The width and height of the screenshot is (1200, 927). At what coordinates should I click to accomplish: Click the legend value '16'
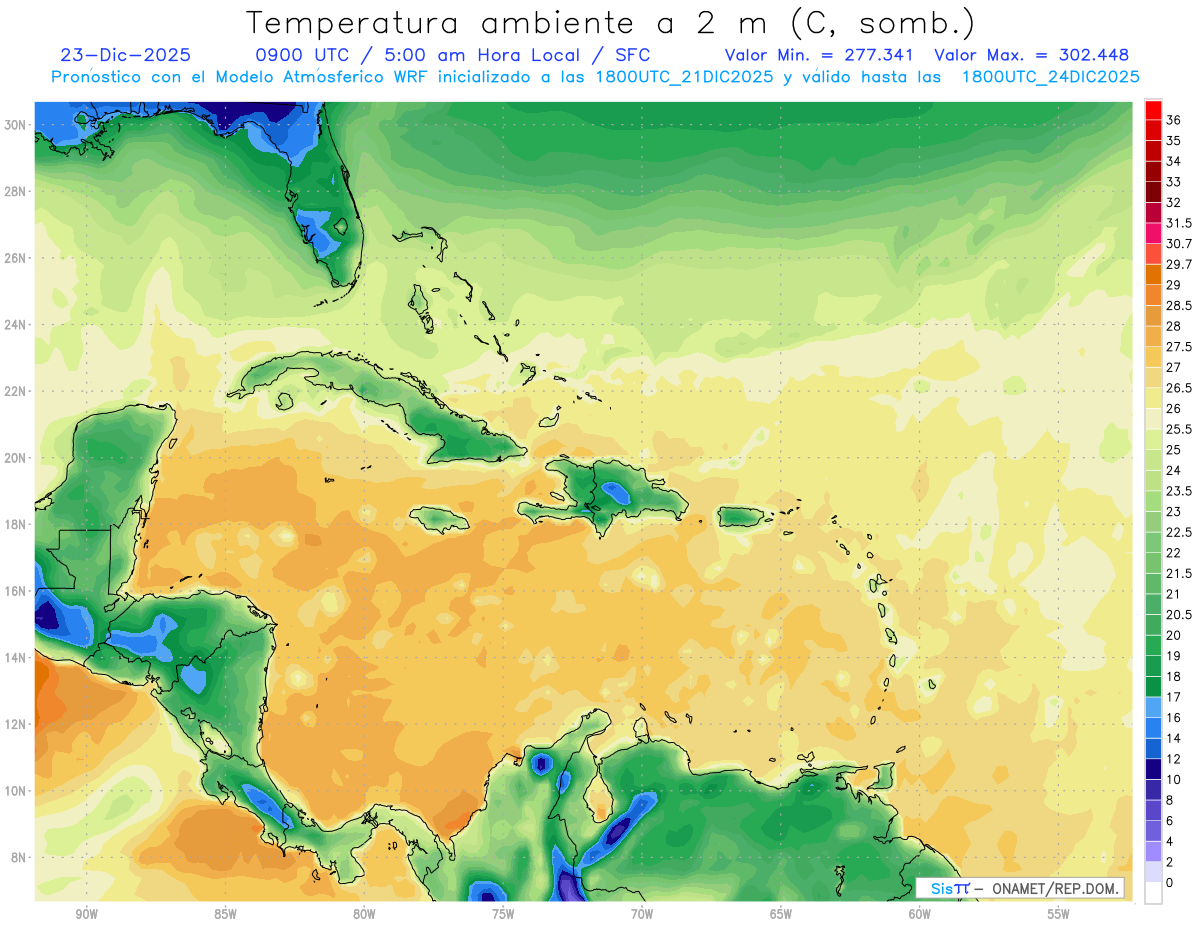point(1174,717)
